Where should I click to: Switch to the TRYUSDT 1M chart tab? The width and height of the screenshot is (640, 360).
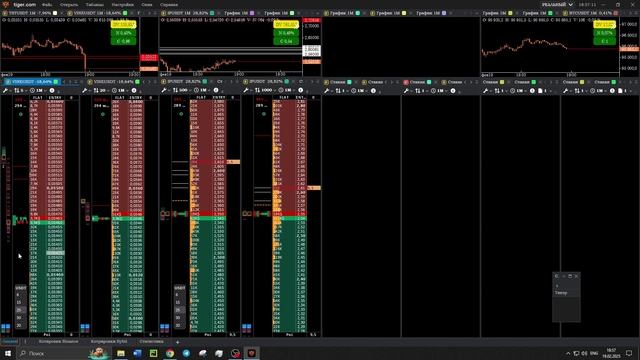(30, 13)
